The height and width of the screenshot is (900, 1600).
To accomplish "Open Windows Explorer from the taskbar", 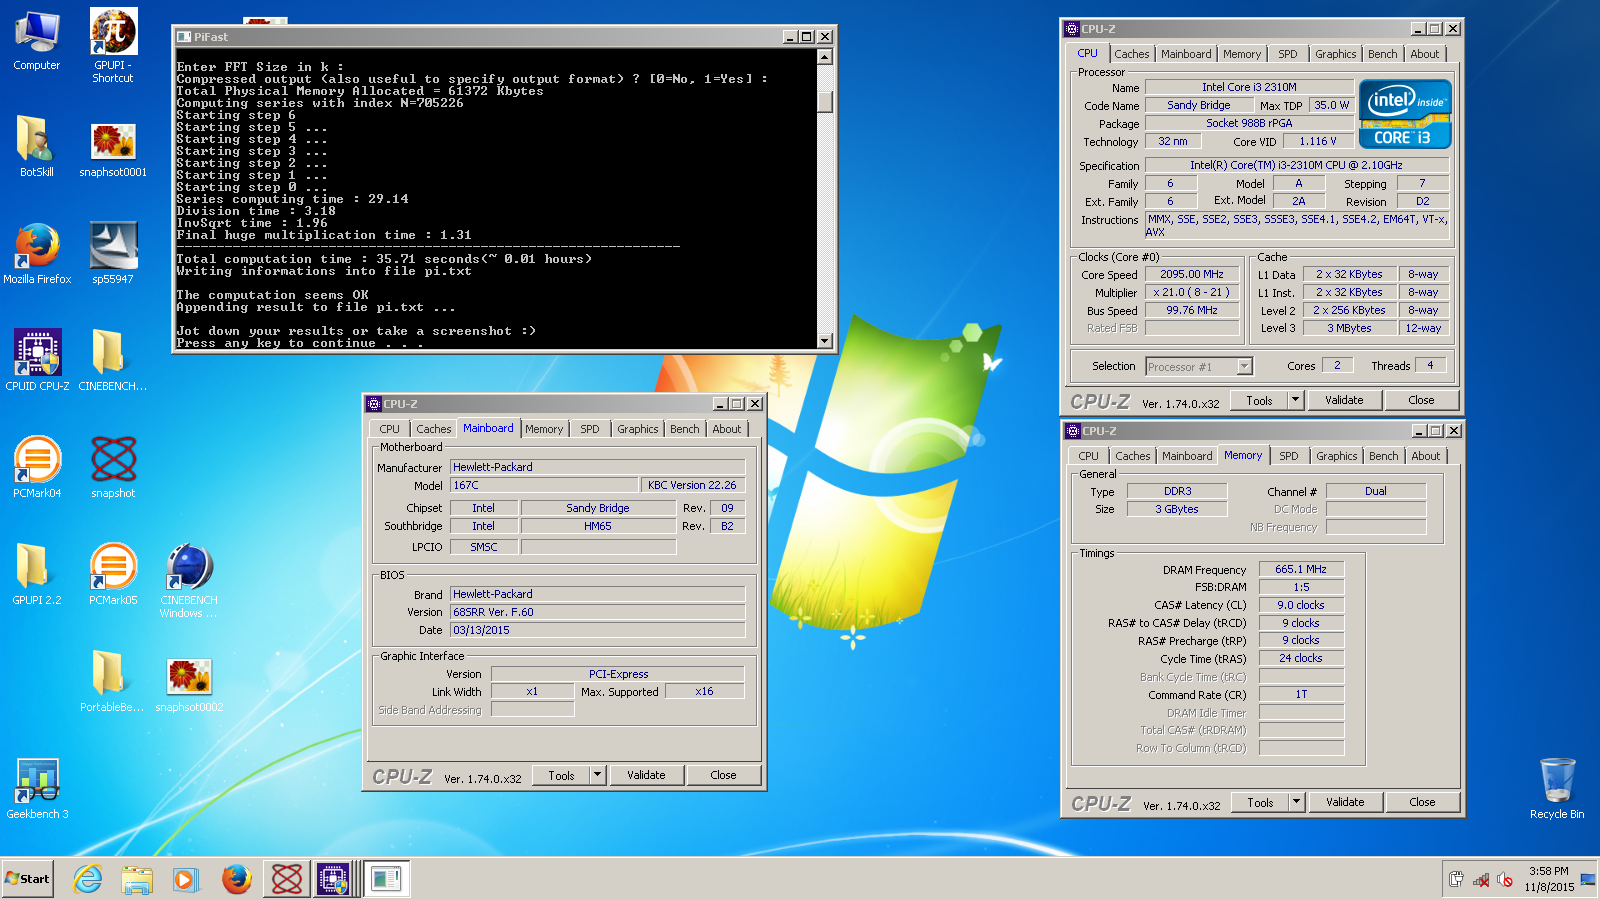I will (137, 879).
